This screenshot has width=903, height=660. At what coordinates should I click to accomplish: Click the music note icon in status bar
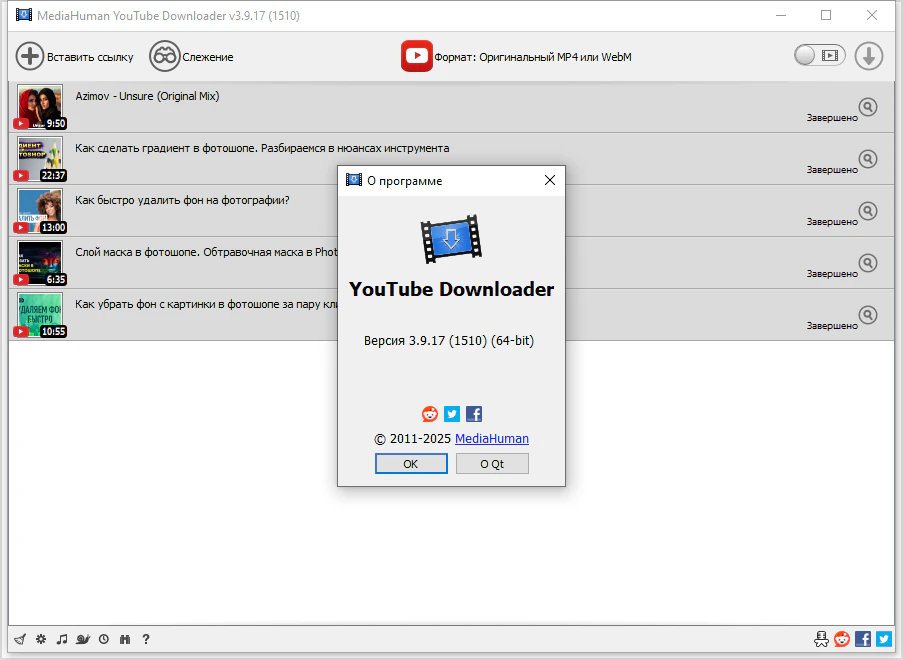coord(62,639)
